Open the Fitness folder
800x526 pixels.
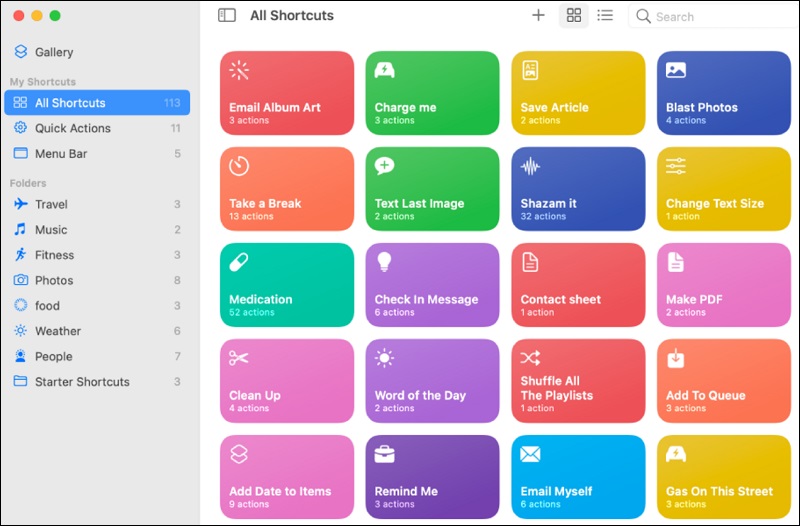point(54,255)
